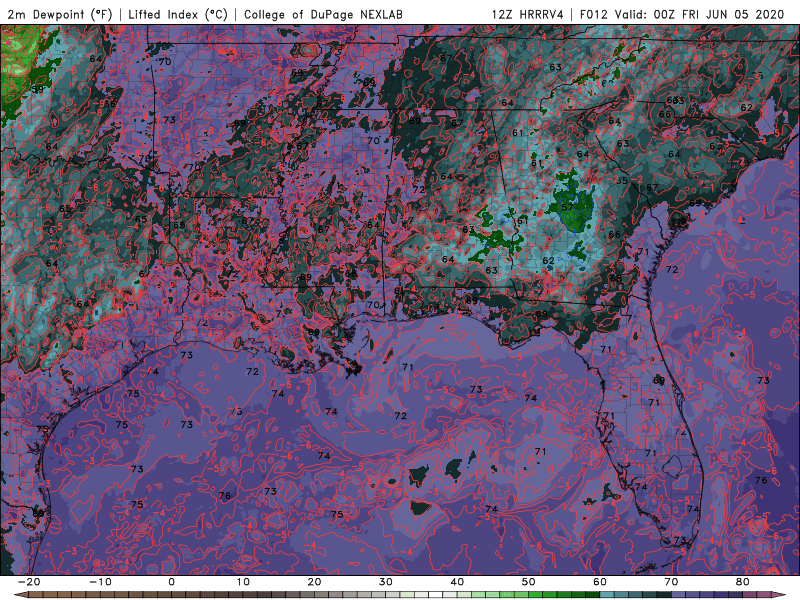This screenshot has height=600, width=800.
Task: Click the 70 label on the color scale
Action: [671, 582]
